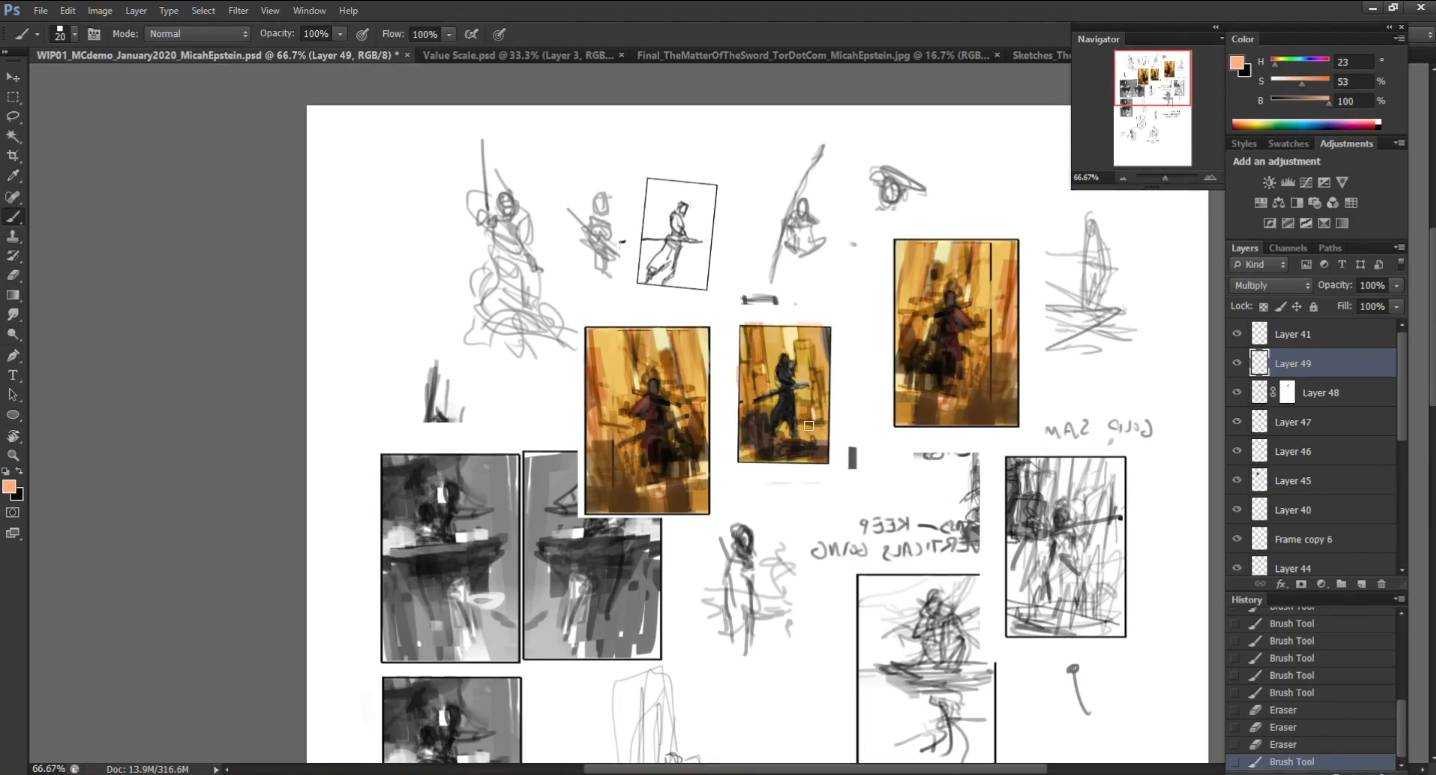Toggle visibility of Layer 47

[1237, 422]
